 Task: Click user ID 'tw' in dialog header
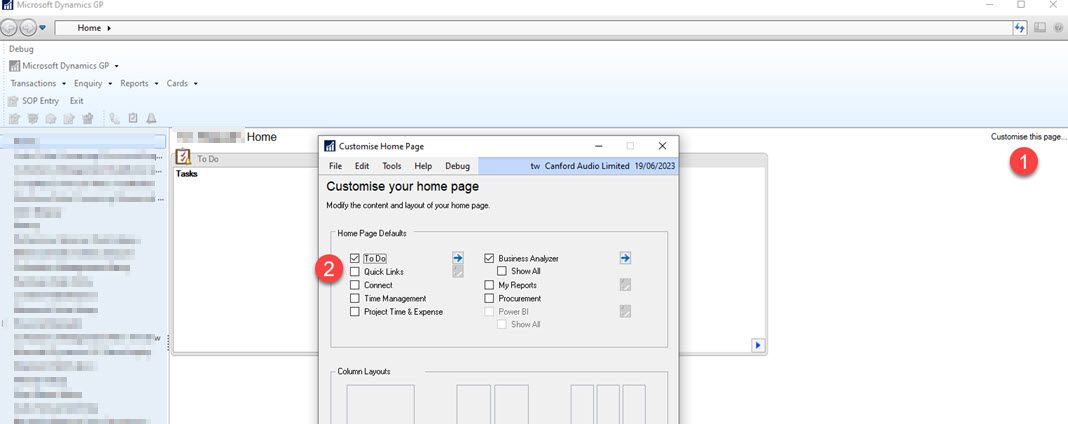(x=535, y=166)
